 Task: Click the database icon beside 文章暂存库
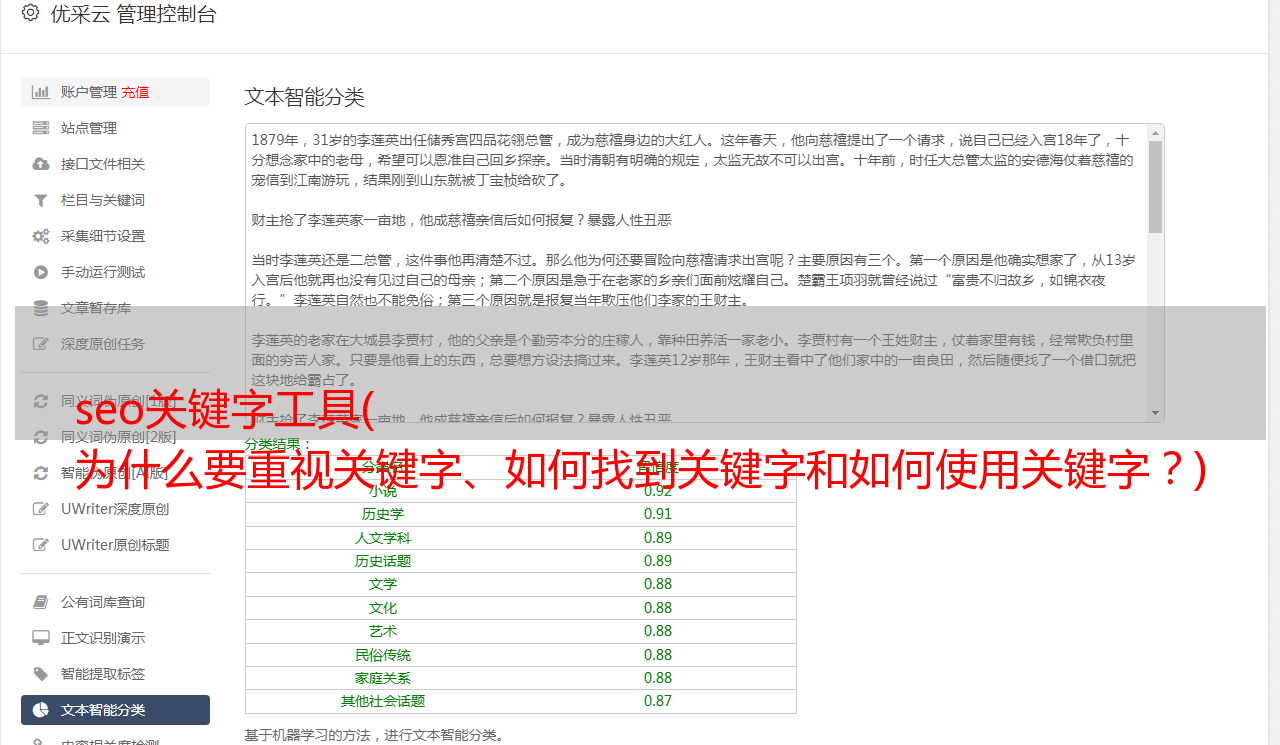click(x=39, y=308)
